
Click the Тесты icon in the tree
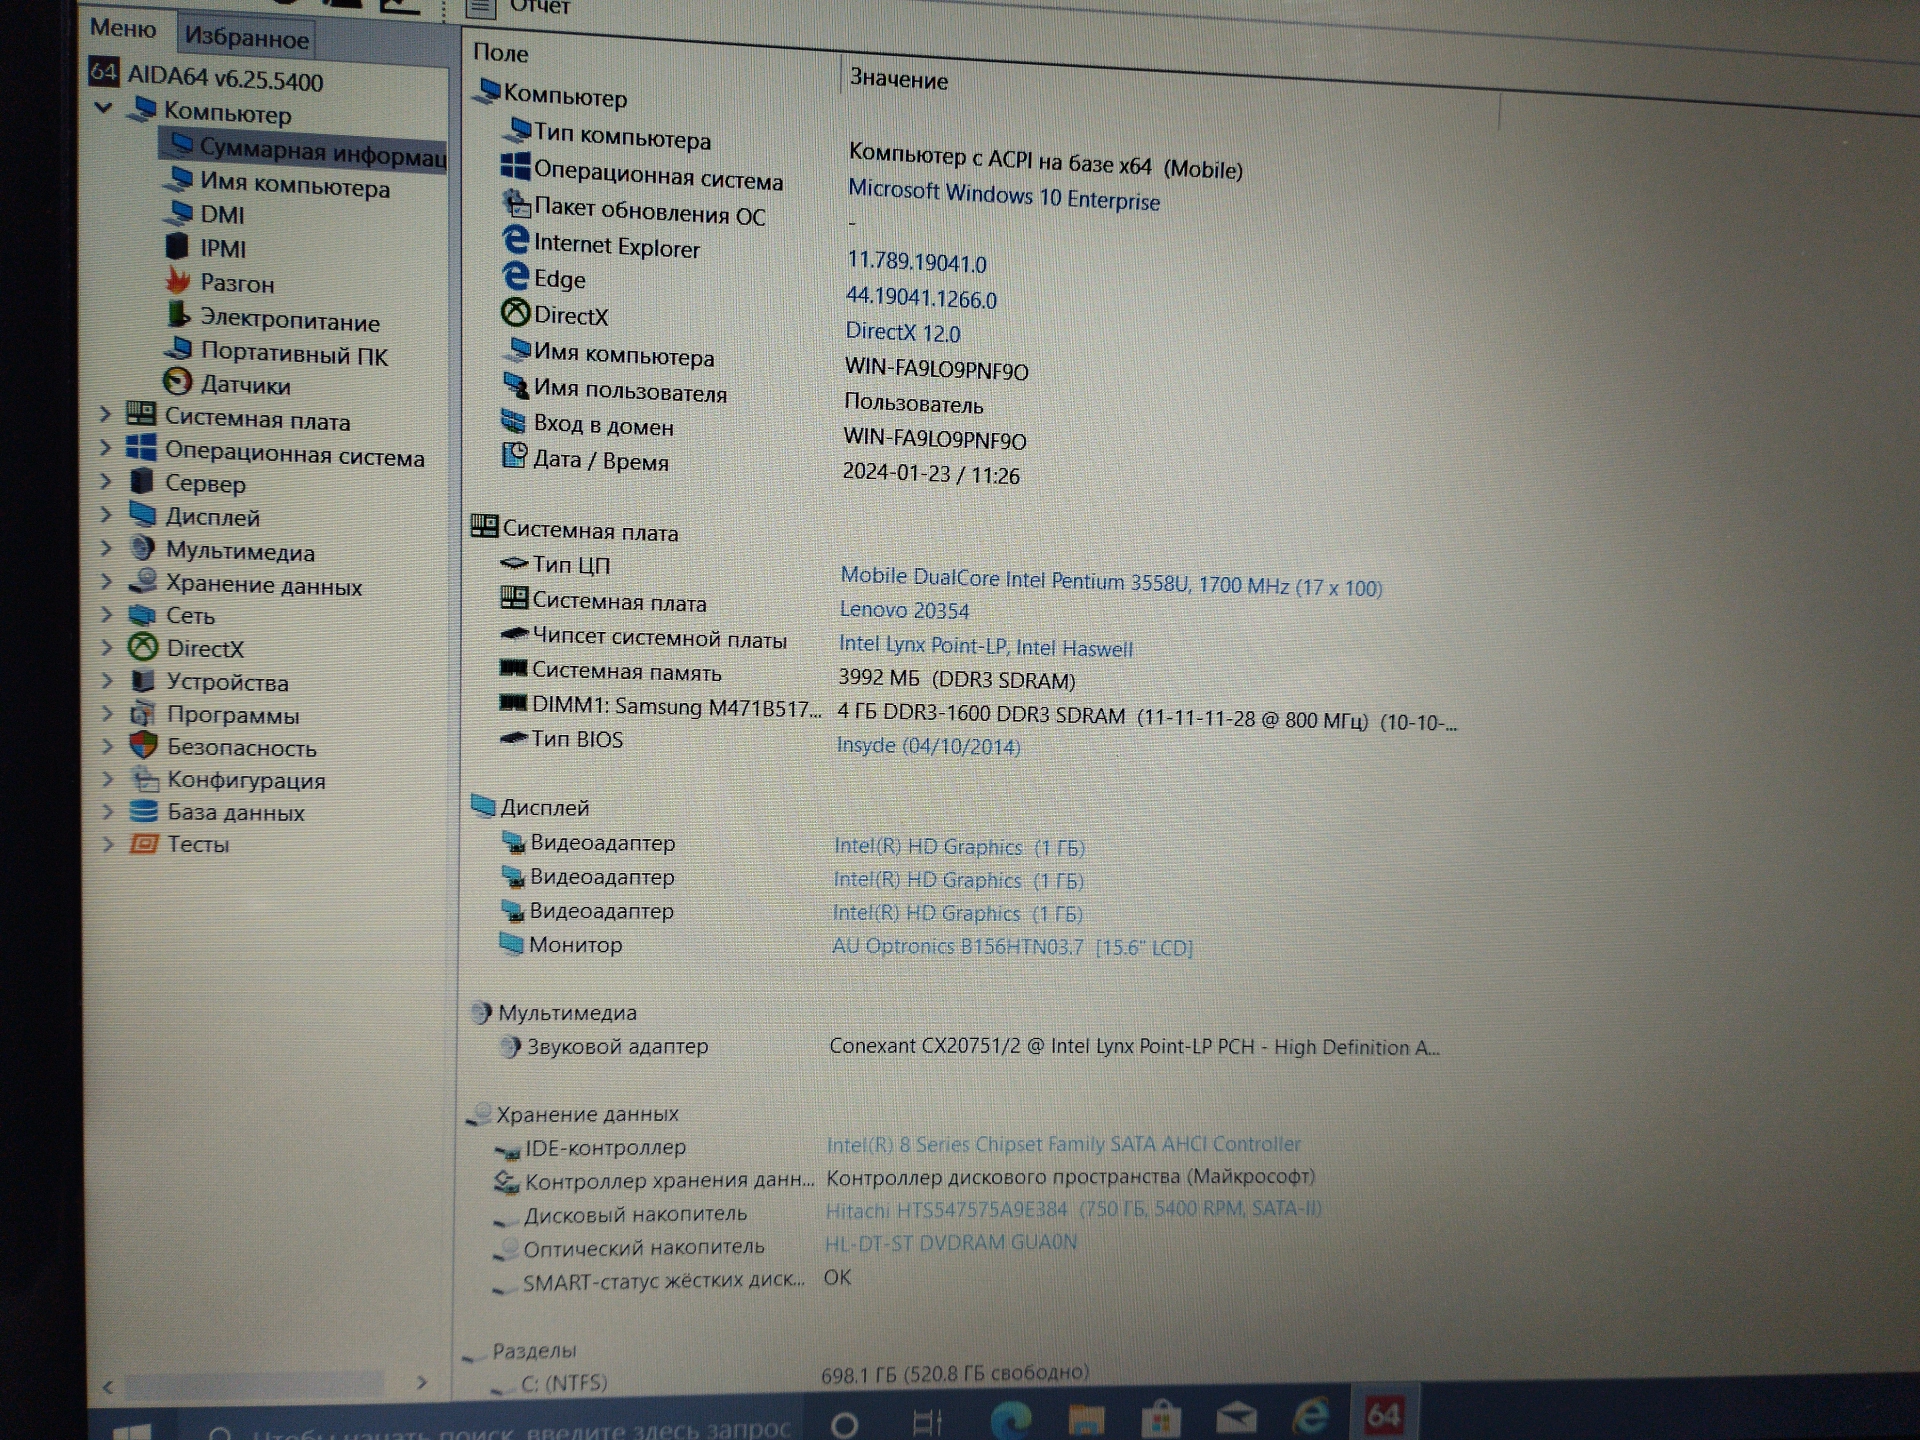145,844
